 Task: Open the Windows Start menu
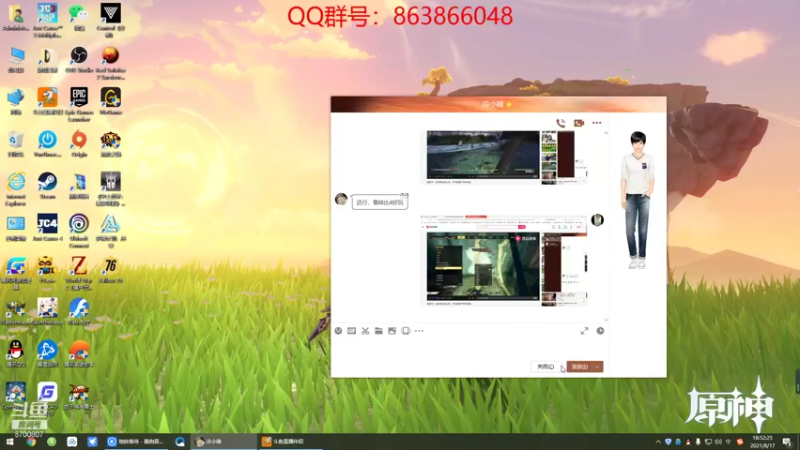point(9,441)
